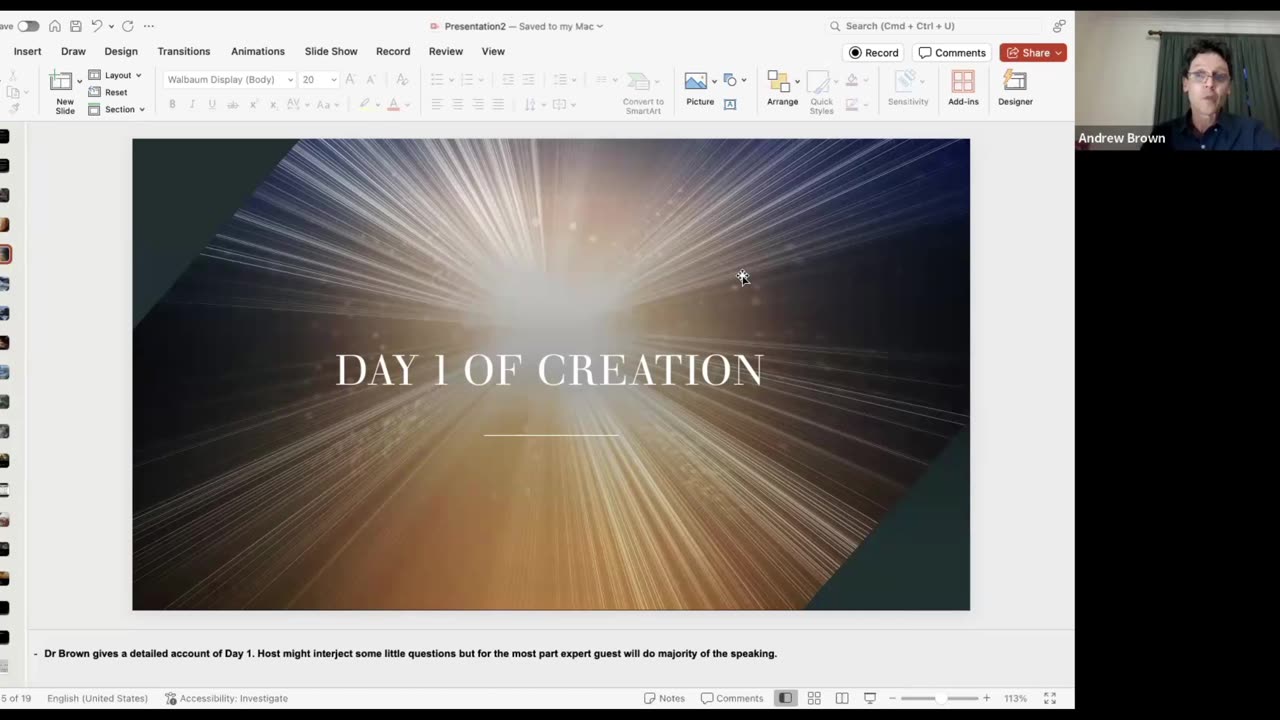Viewport: 1280px width, 720px height.
Task: Open the Designer pane
Action: [x=1015, y=88]
